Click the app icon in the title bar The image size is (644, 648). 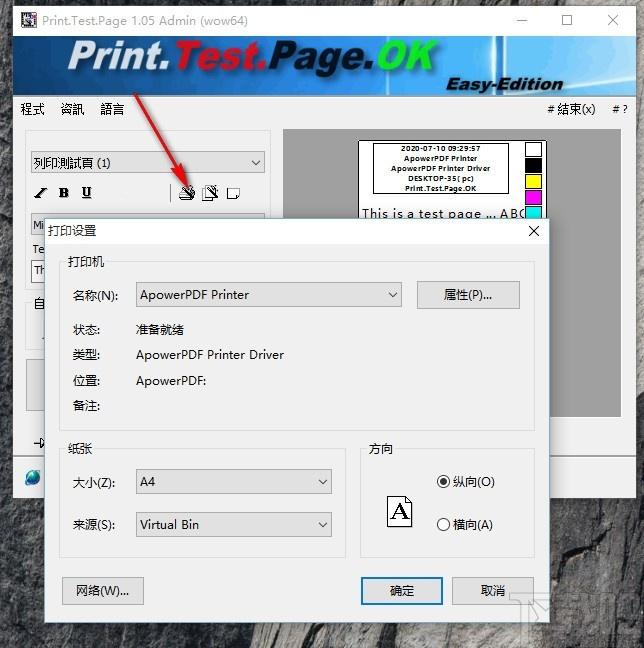(x=29, y=20)
